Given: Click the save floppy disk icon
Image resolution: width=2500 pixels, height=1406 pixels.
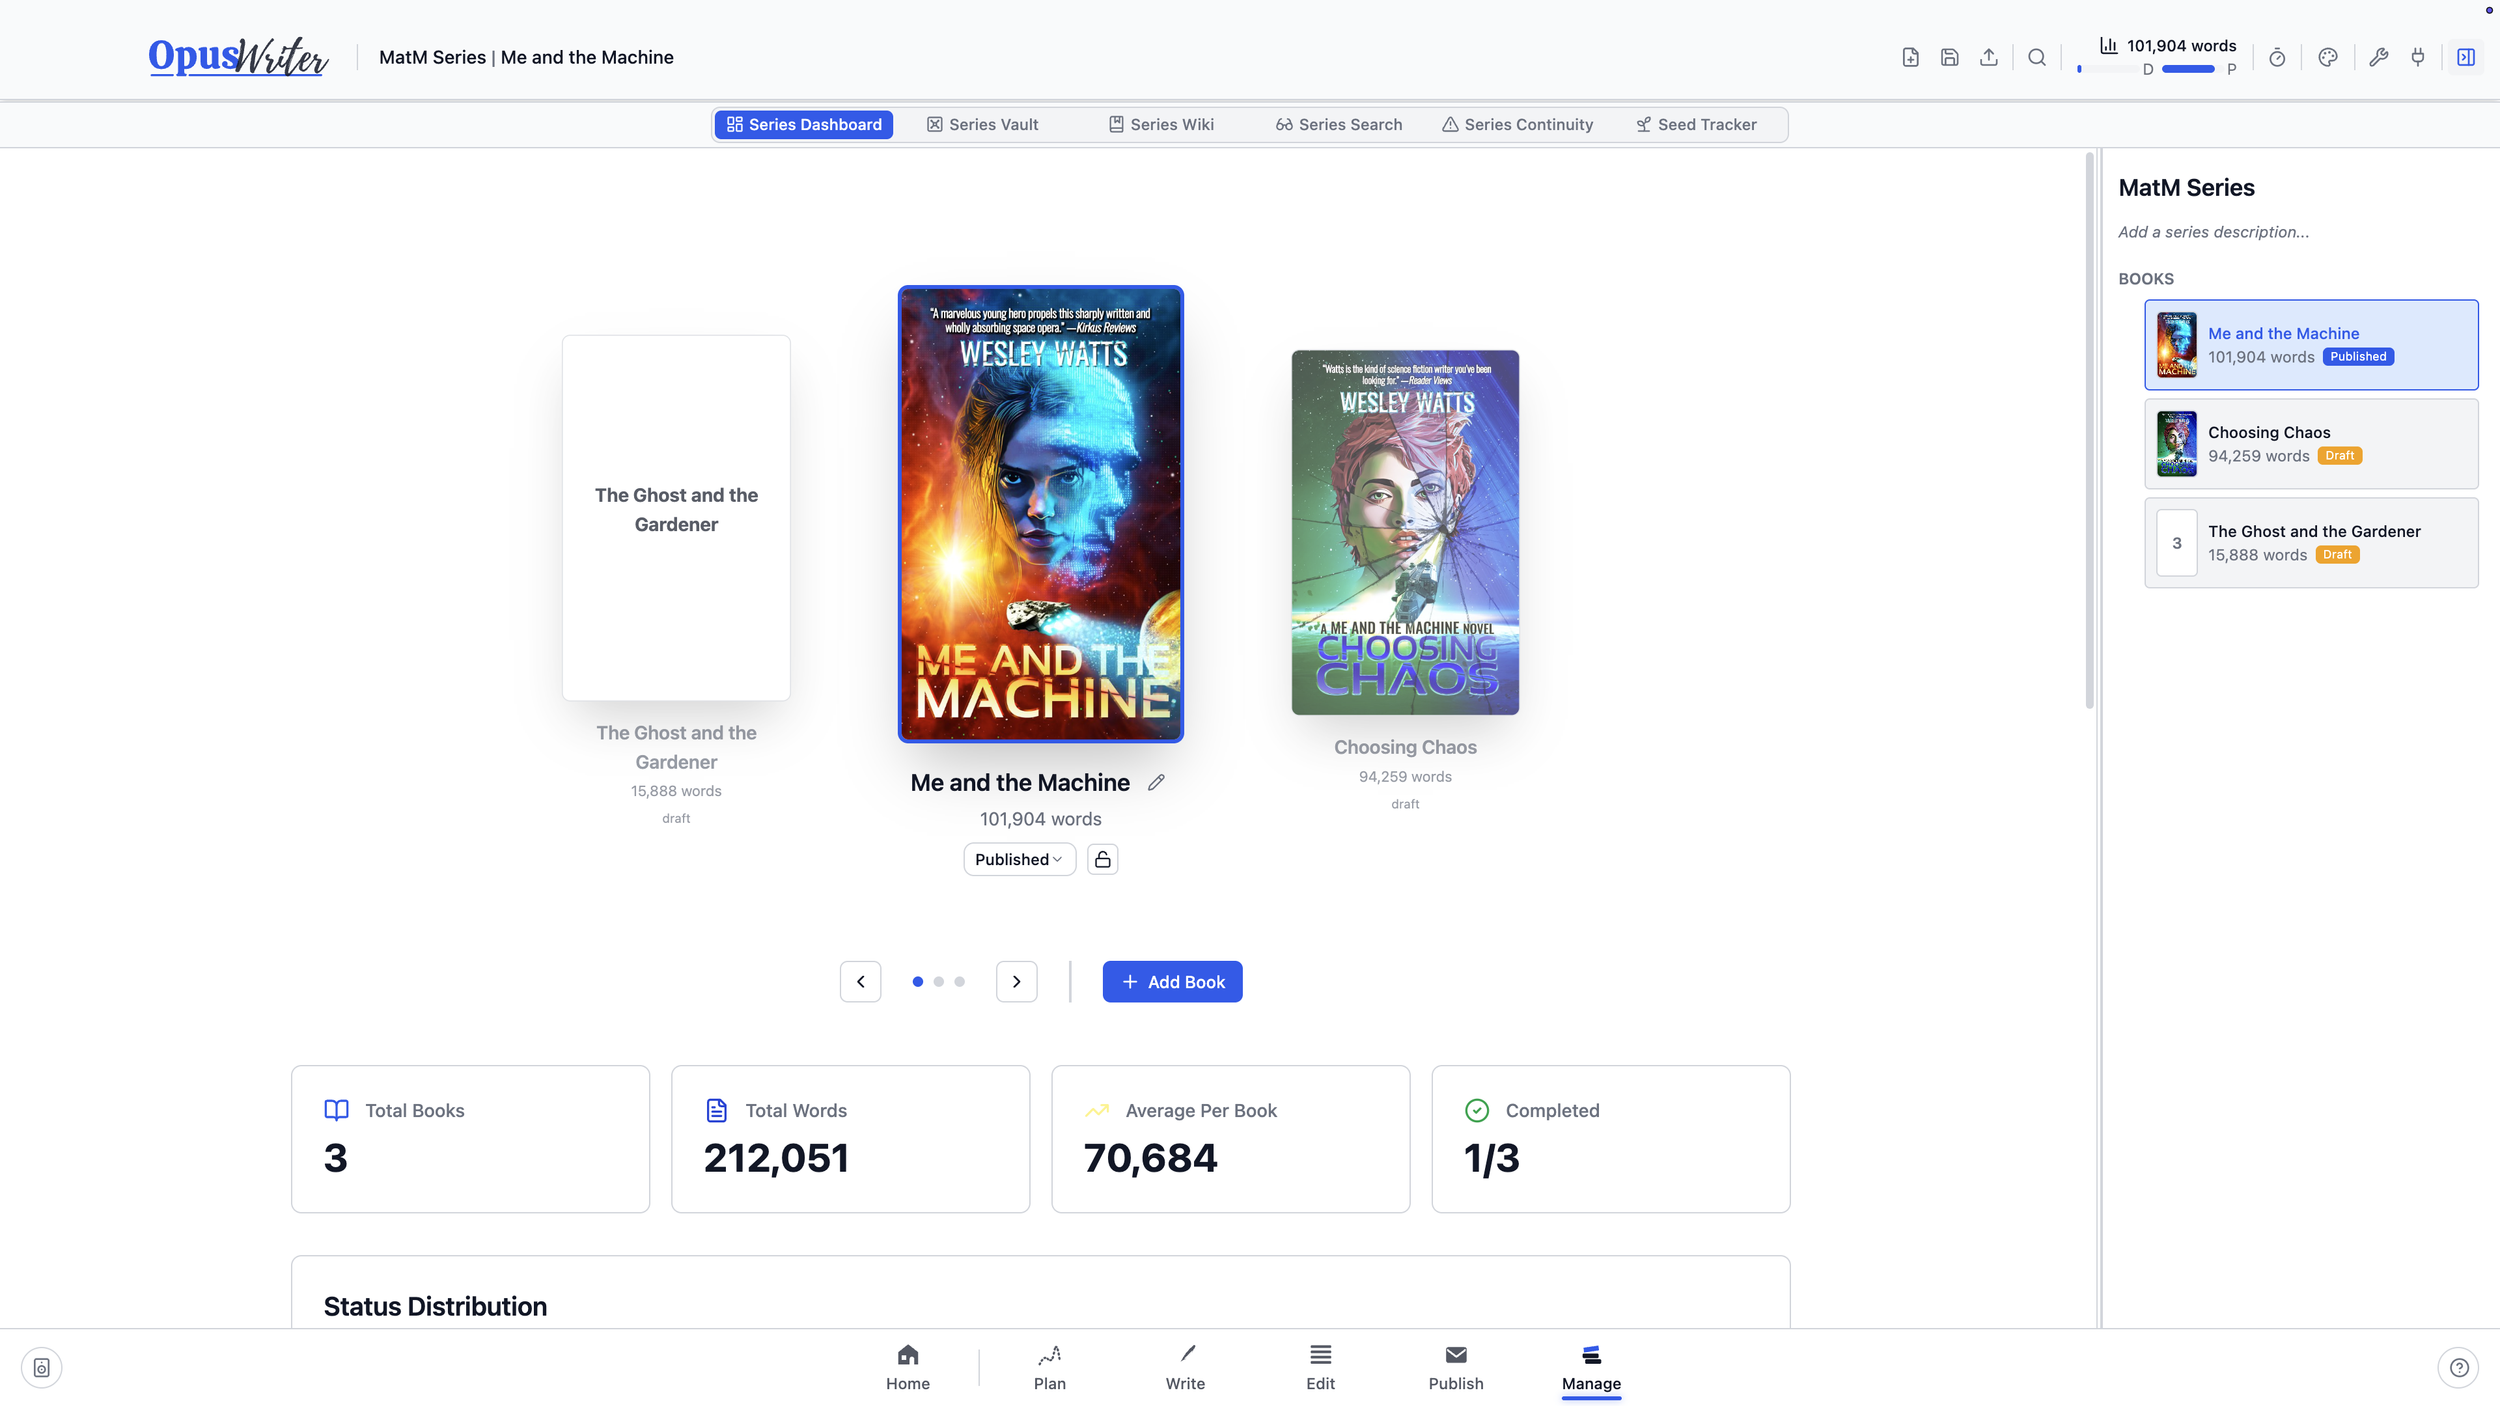Looking at the screenshot, I should click(x=1949, y=57).
